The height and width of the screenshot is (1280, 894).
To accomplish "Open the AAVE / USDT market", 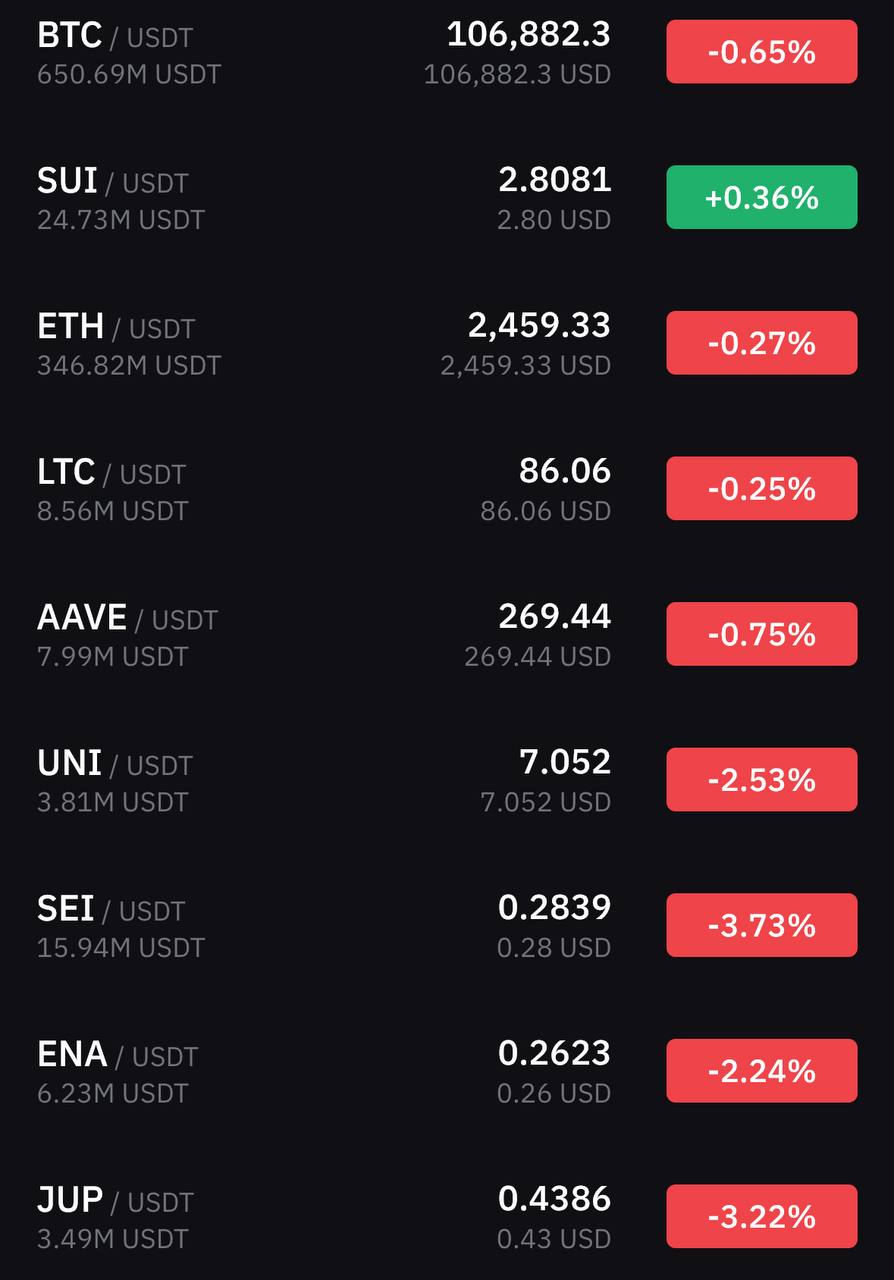I will tap(447, 634).
